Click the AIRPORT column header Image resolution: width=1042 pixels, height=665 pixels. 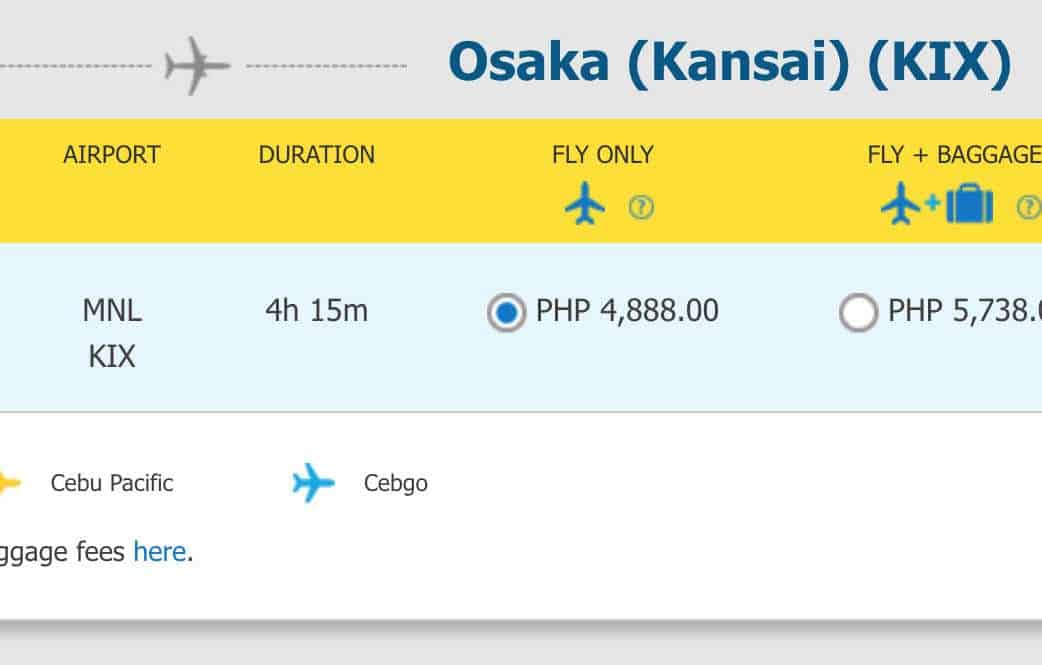coord(112,155)
